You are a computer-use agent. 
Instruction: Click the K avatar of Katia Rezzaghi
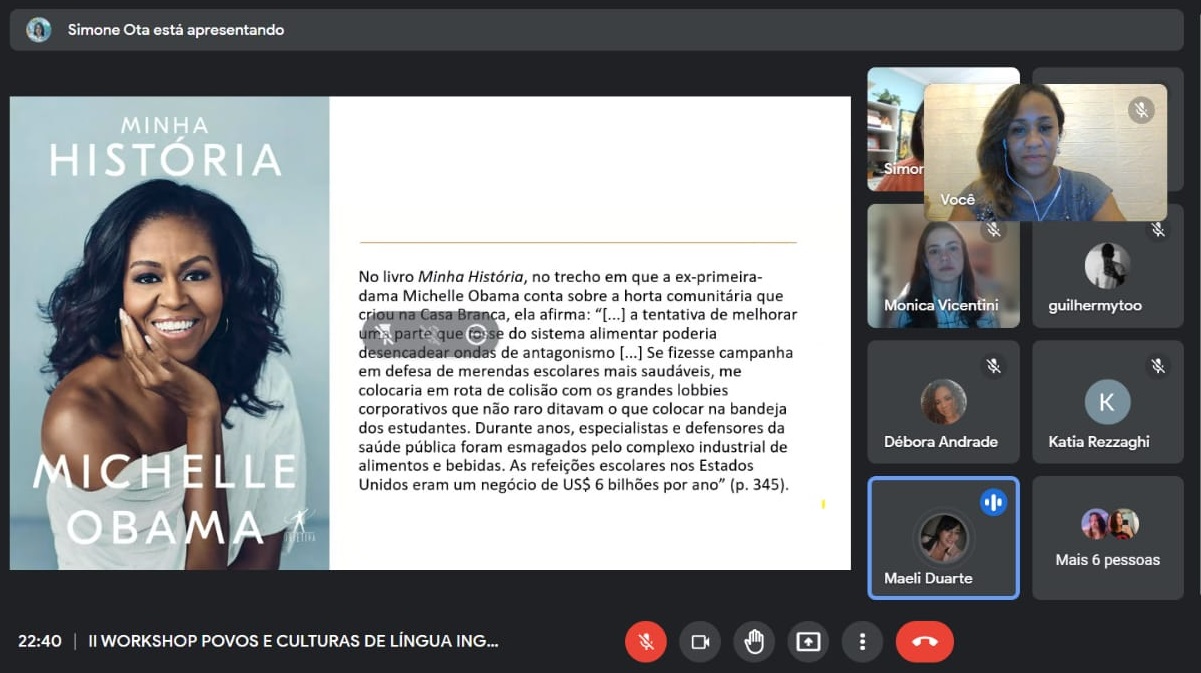click(x=1107, y=402)
